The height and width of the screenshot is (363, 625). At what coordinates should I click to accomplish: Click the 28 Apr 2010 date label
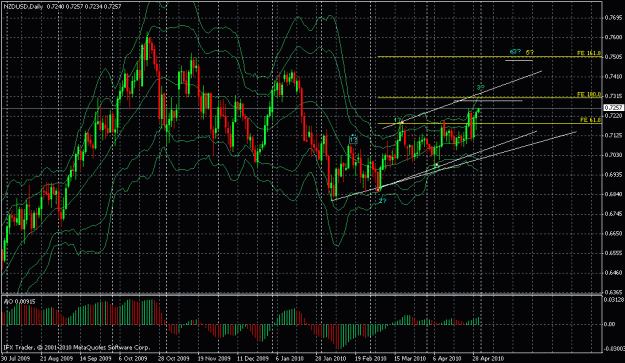tap(488, 358)
